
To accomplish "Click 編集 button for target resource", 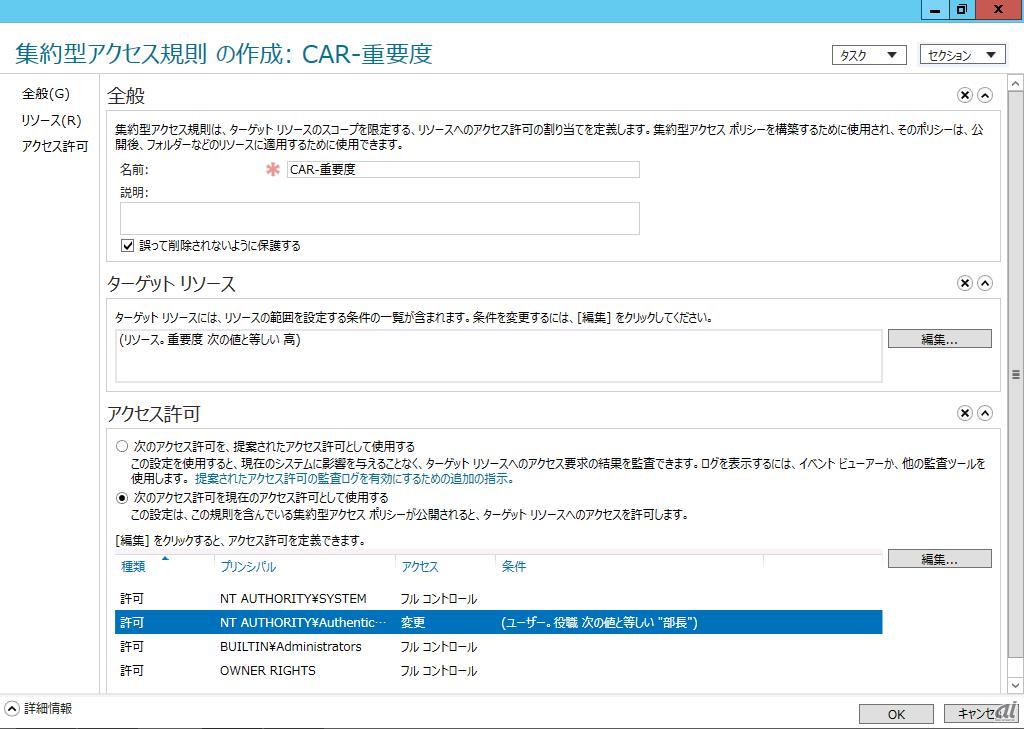I will (x=939, y=339).
